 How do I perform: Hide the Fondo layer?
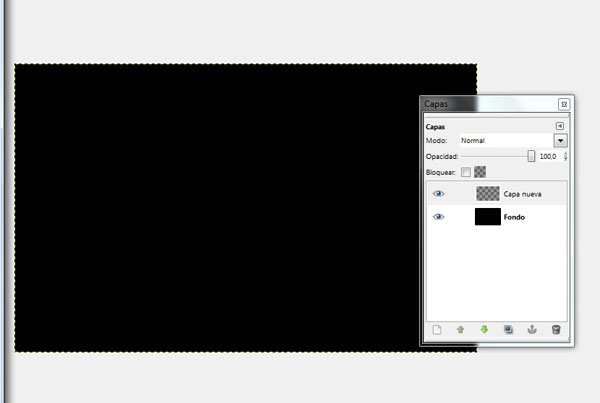438,217
